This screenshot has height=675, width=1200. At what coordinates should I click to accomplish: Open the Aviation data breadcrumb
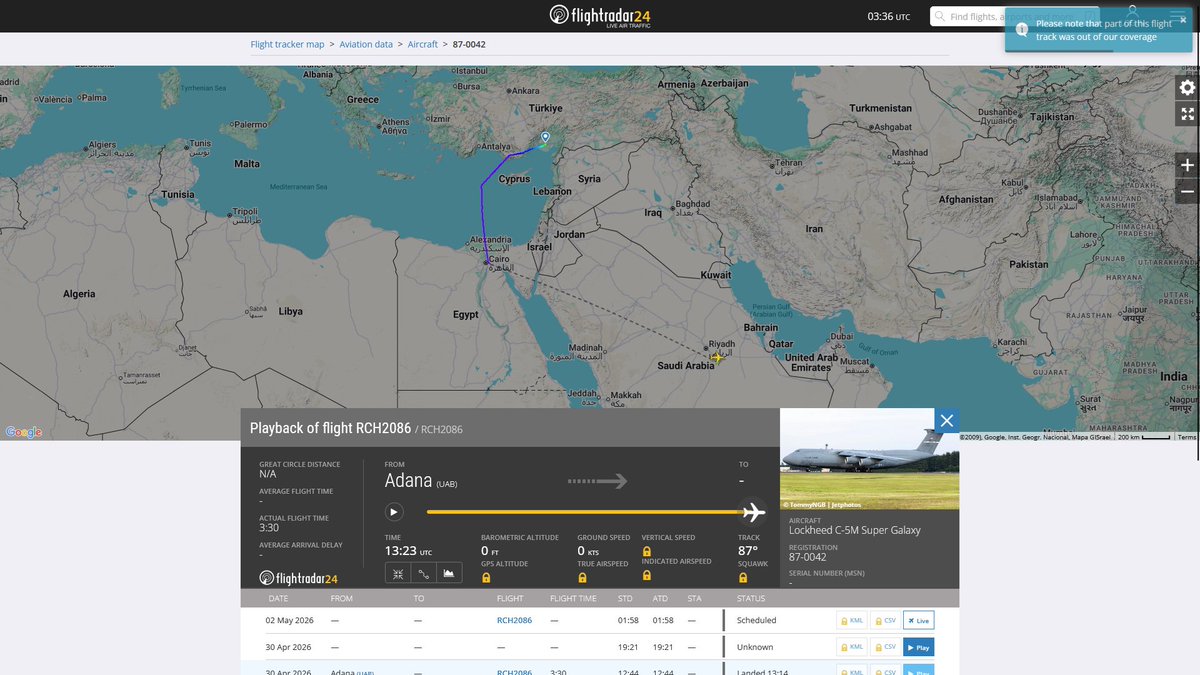tap(366, 44)
